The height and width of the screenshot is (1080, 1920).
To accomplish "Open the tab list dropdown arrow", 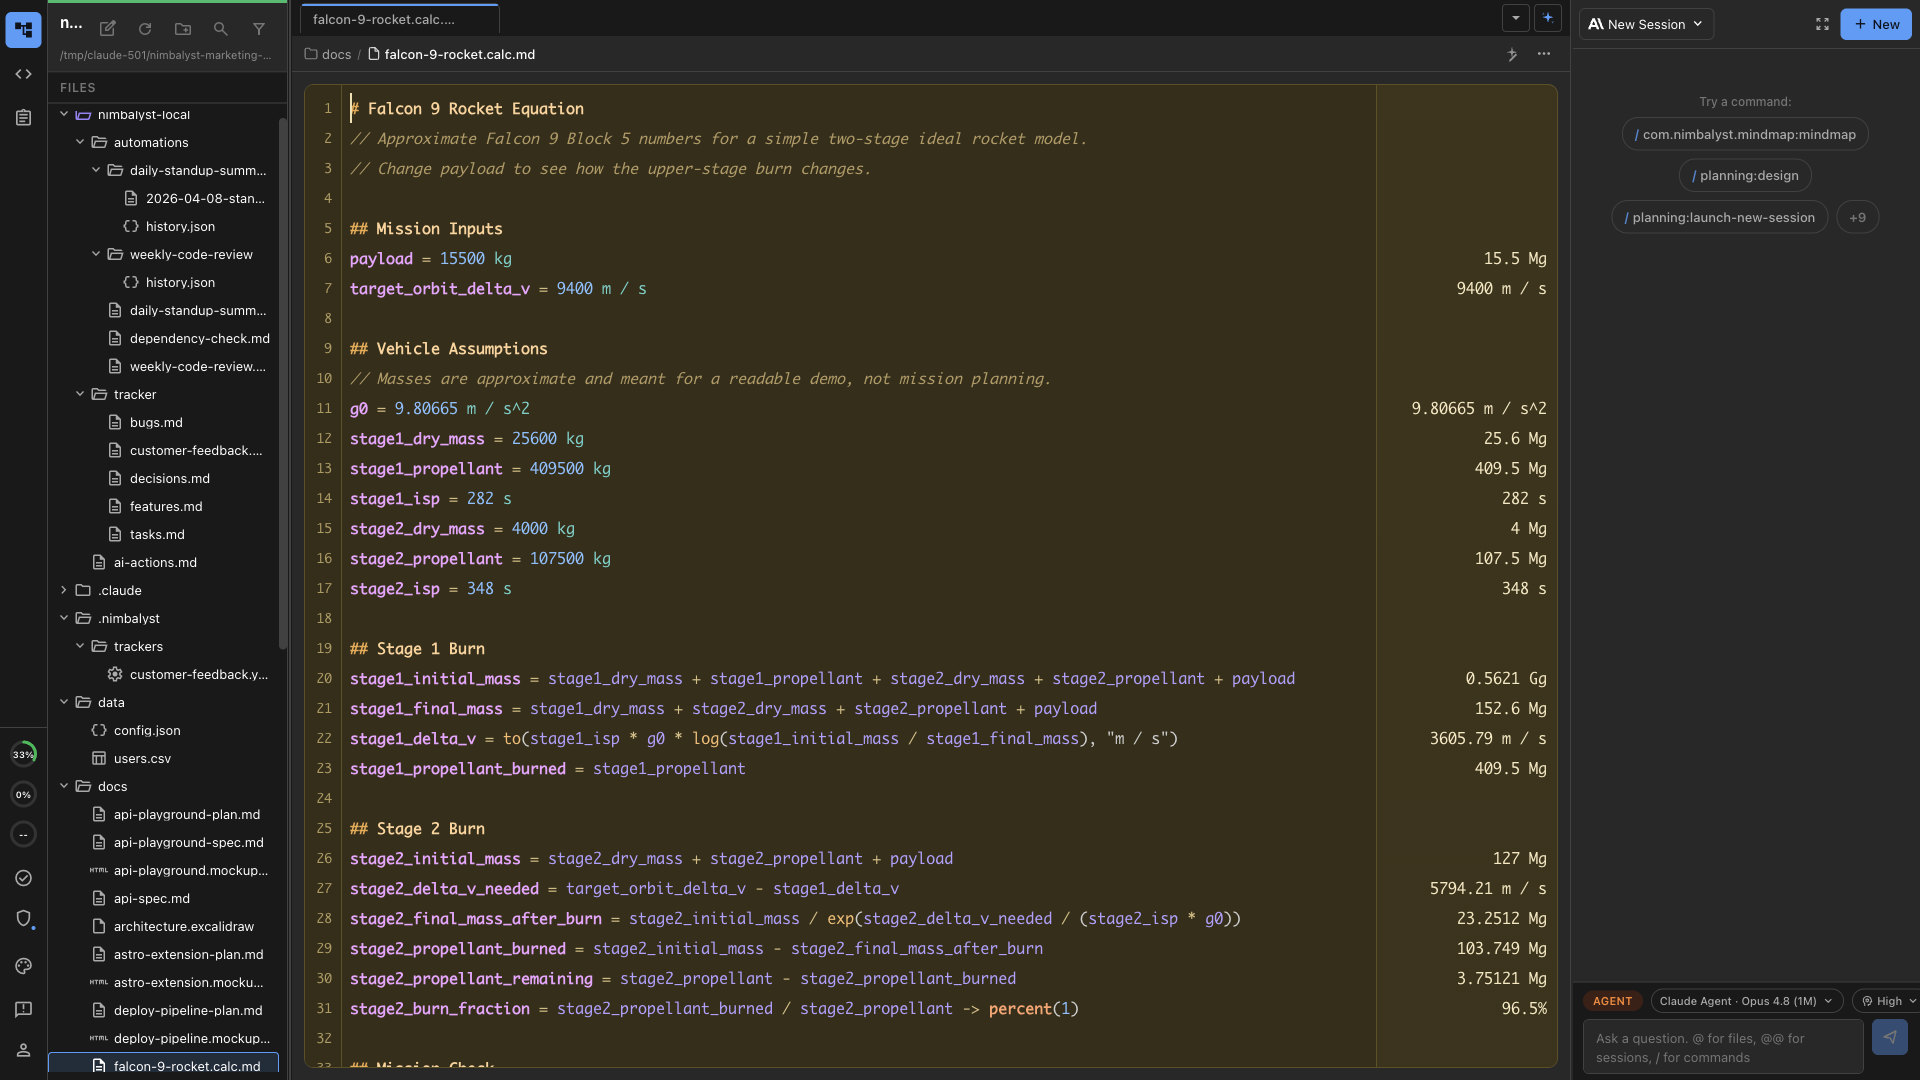I will click(x=1516, y=18).
